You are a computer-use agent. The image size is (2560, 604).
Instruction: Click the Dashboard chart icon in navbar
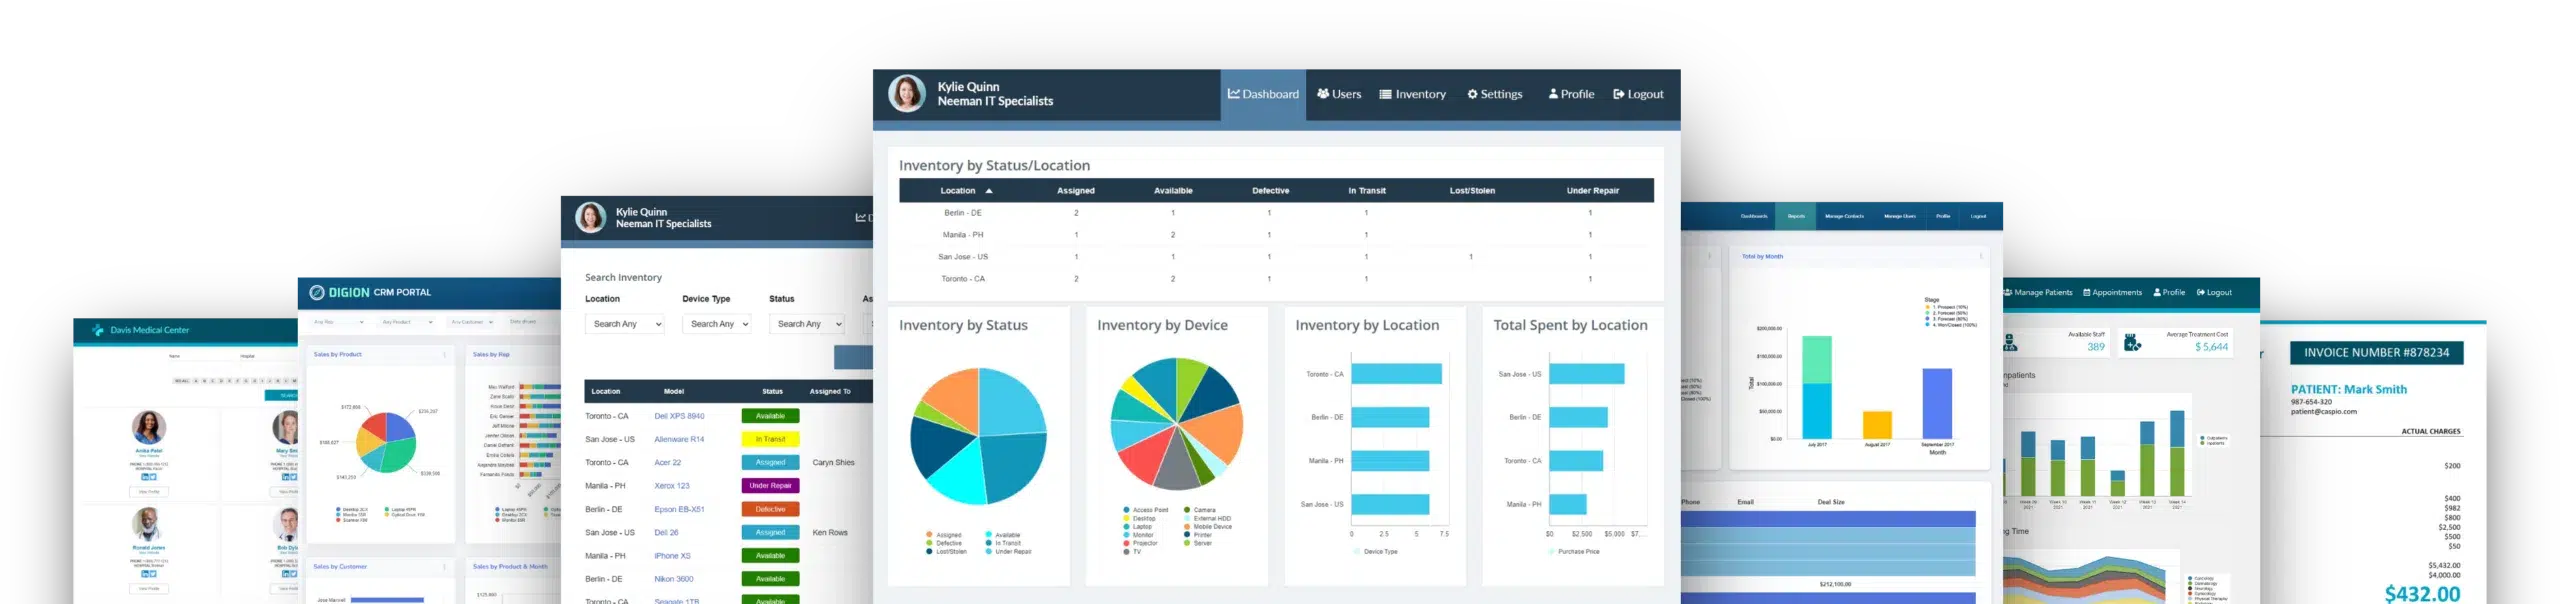point(1234,94)
